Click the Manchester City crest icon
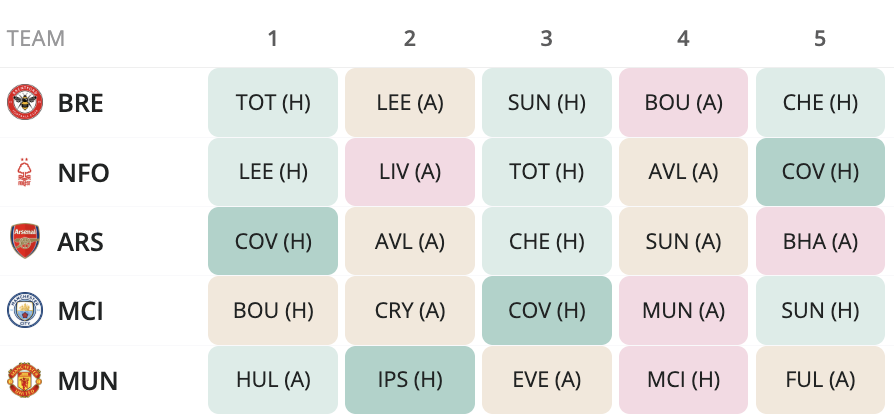This screenshot has height=414, width=894. tap(25, 311)
